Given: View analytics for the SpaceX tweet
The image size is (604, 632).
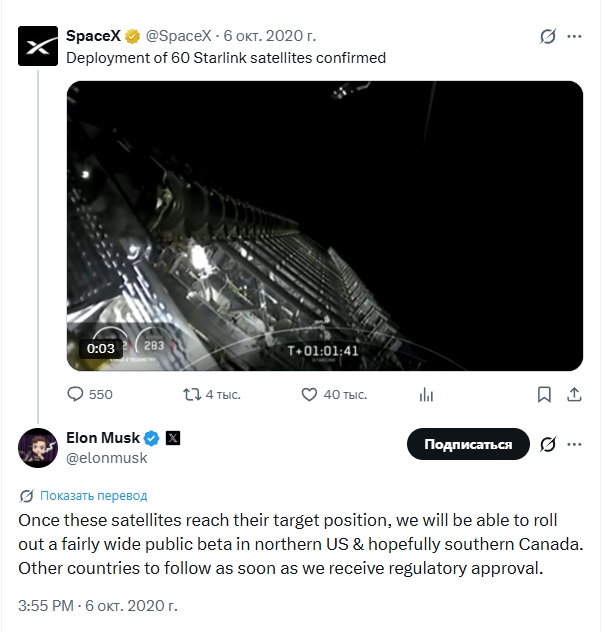Looking at the screenshot, I should [x=426, y=395].
